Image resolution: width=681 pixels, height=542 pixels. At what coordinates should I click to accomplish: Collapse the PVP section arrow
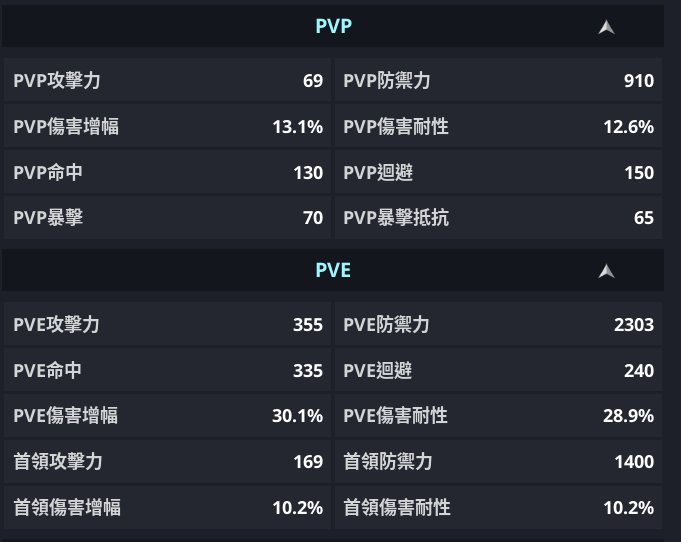point(606,27)
